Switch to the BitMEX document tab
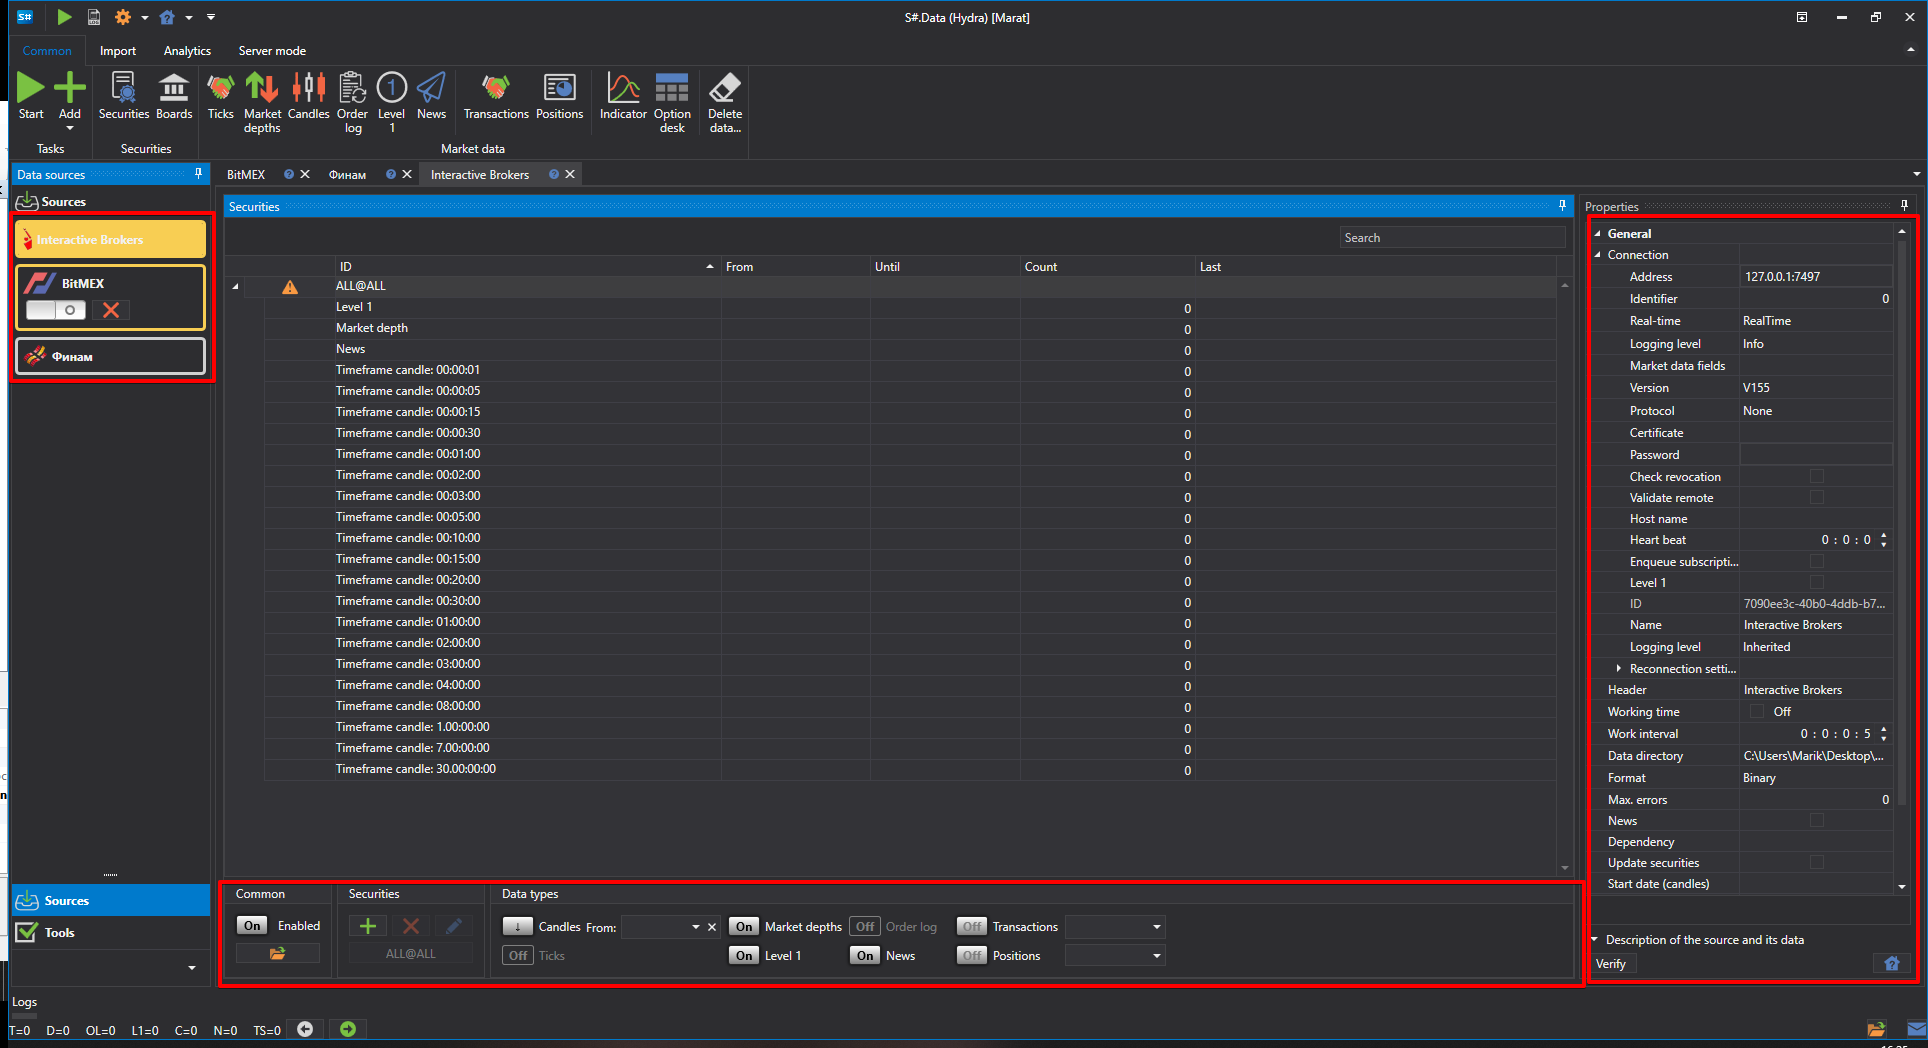1928x1048 pixels. [x=246, y=175]
